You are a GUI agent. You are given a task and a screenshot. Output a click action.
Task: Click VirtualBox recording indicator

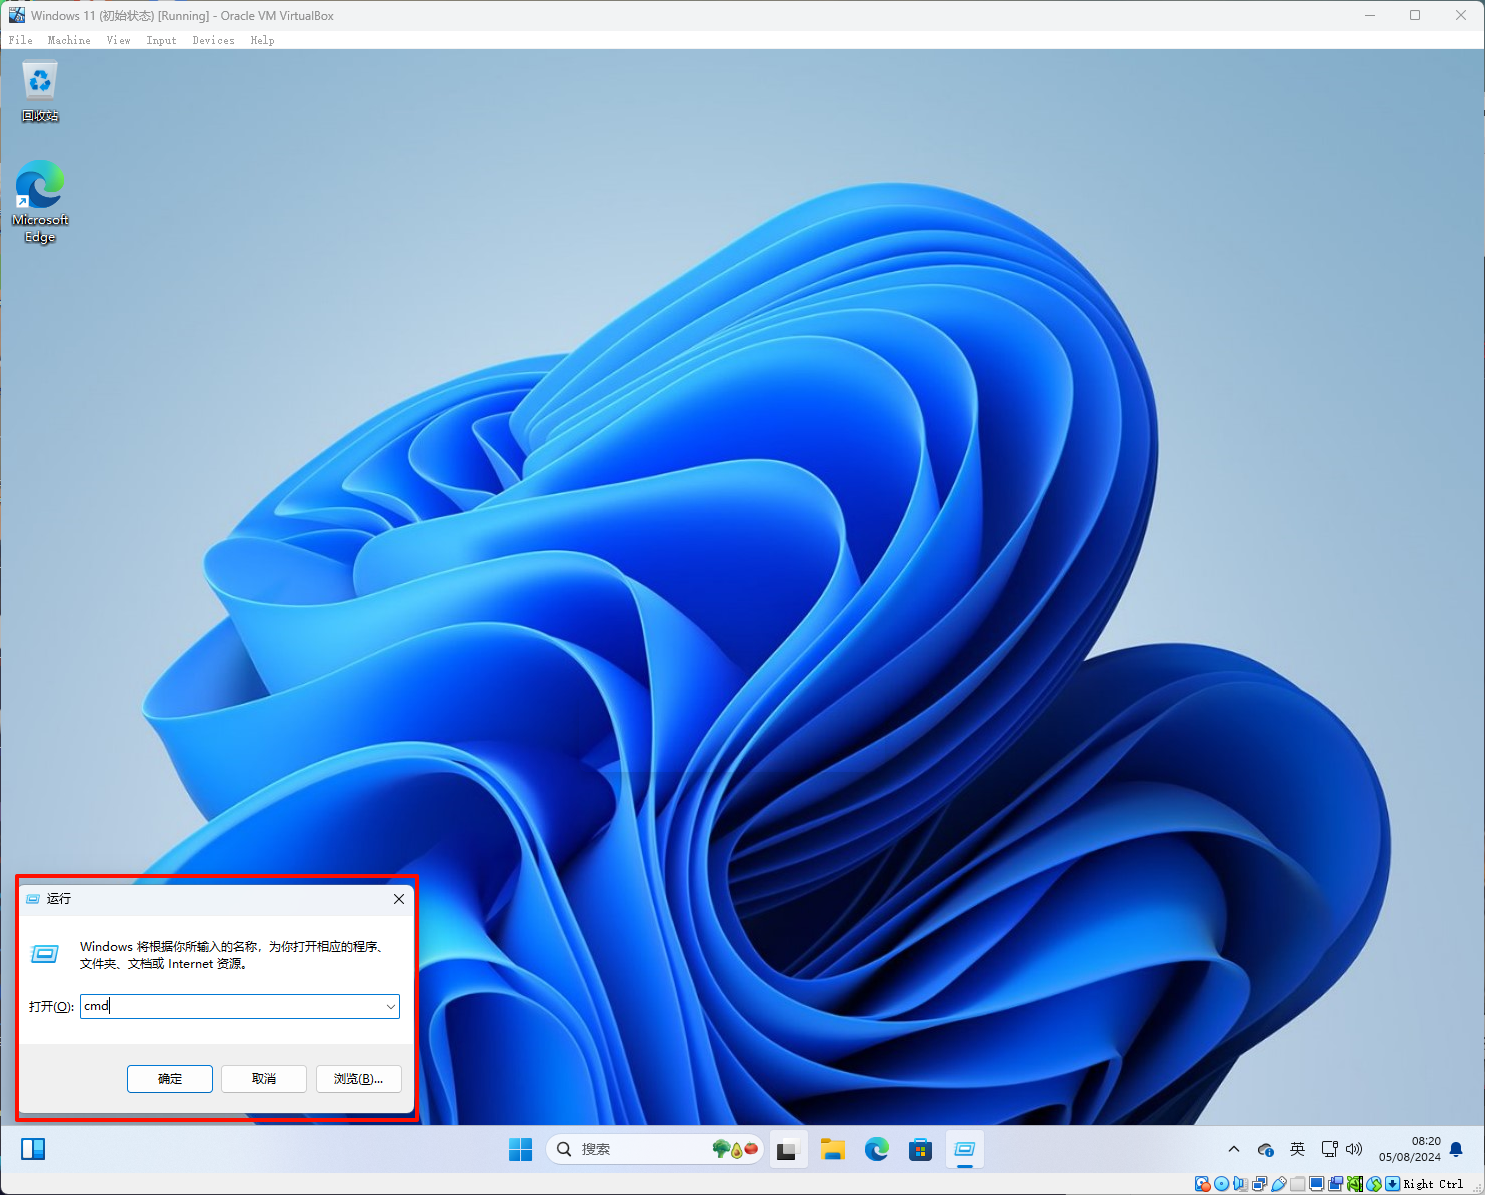coord(1335,1184)
